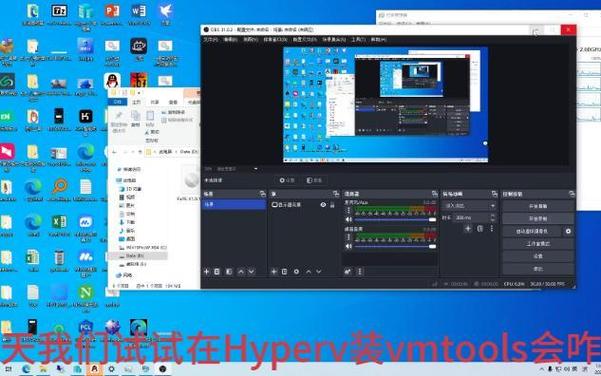Toggle lock on display capture source
601x376 pixels.
(332, 205)
